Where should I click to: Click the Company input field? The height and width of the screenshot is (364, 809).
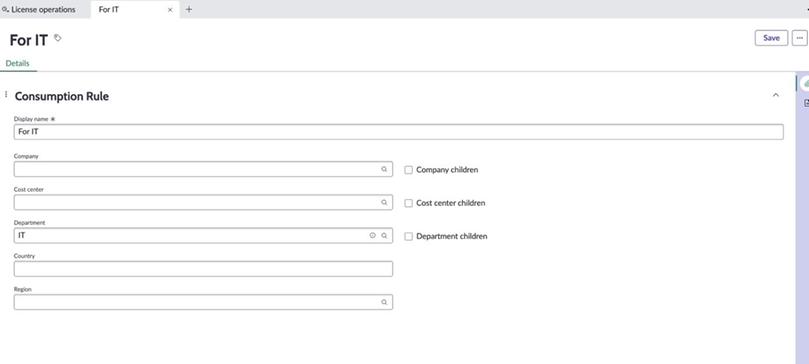click(203, 169)
